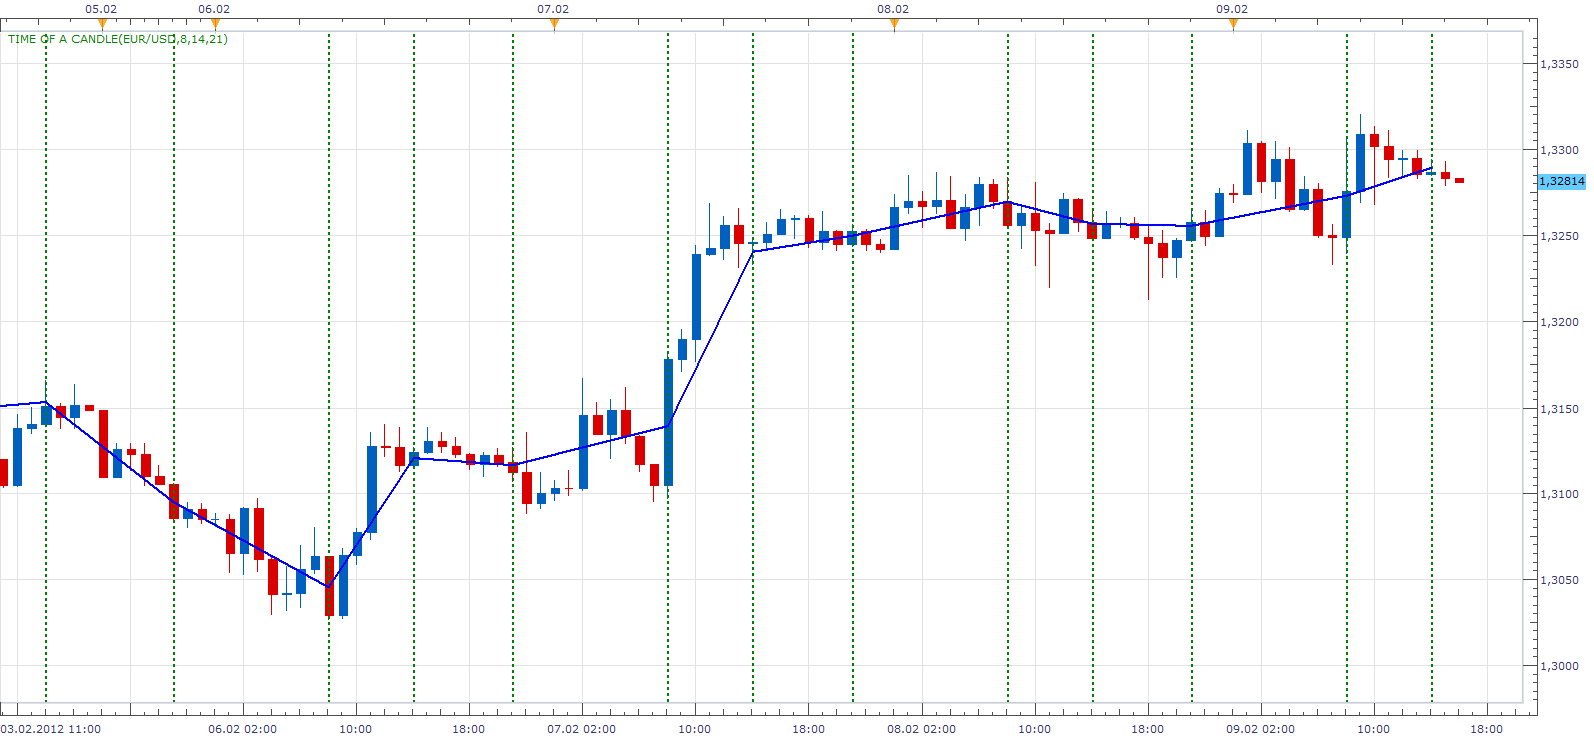The image size is (1594, 740).
Task: Select the 06.02 02:00 time axis label
Action: [x=243, y=729]
